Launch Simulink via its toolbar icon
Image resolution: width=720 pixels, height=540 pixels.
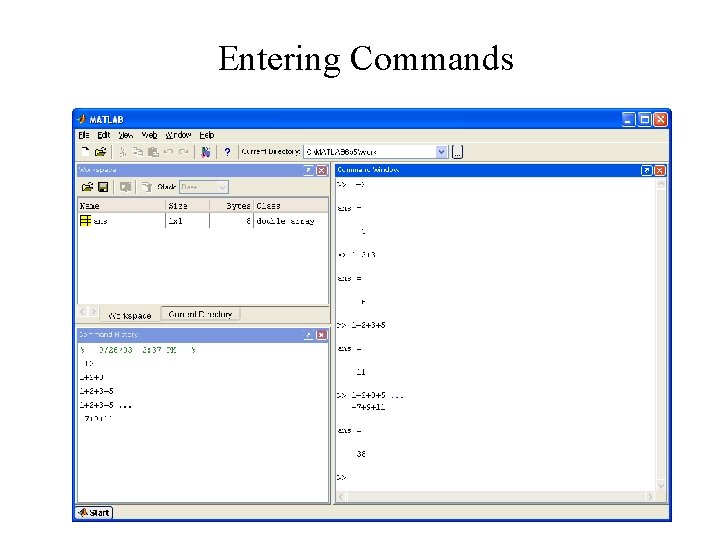click(206, 152)
